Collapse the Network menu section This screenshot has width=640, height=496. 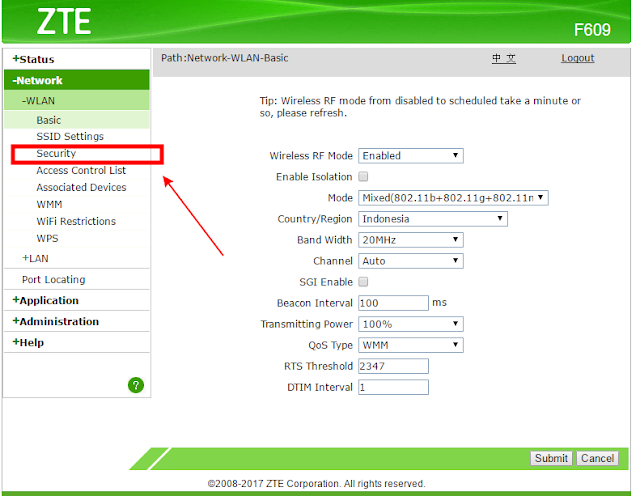[x=37, y=80]
